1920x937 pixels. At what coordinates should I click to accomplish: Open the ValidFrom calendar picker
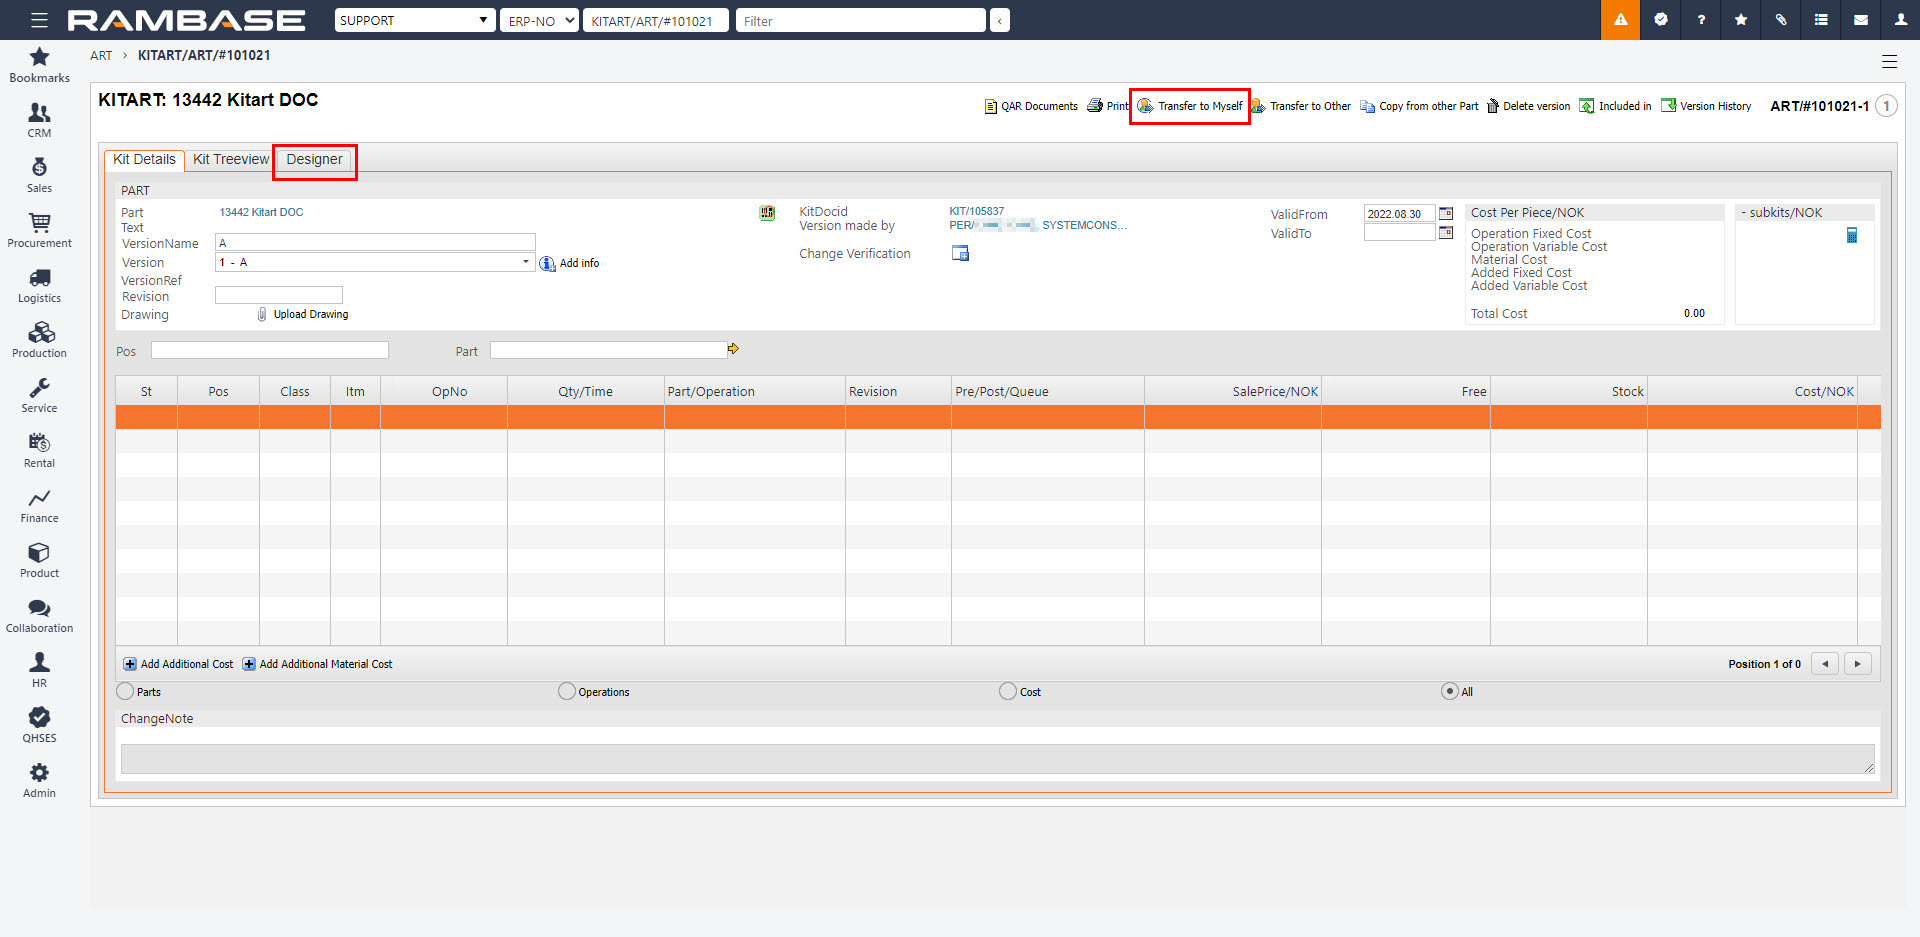[1446, 214]
